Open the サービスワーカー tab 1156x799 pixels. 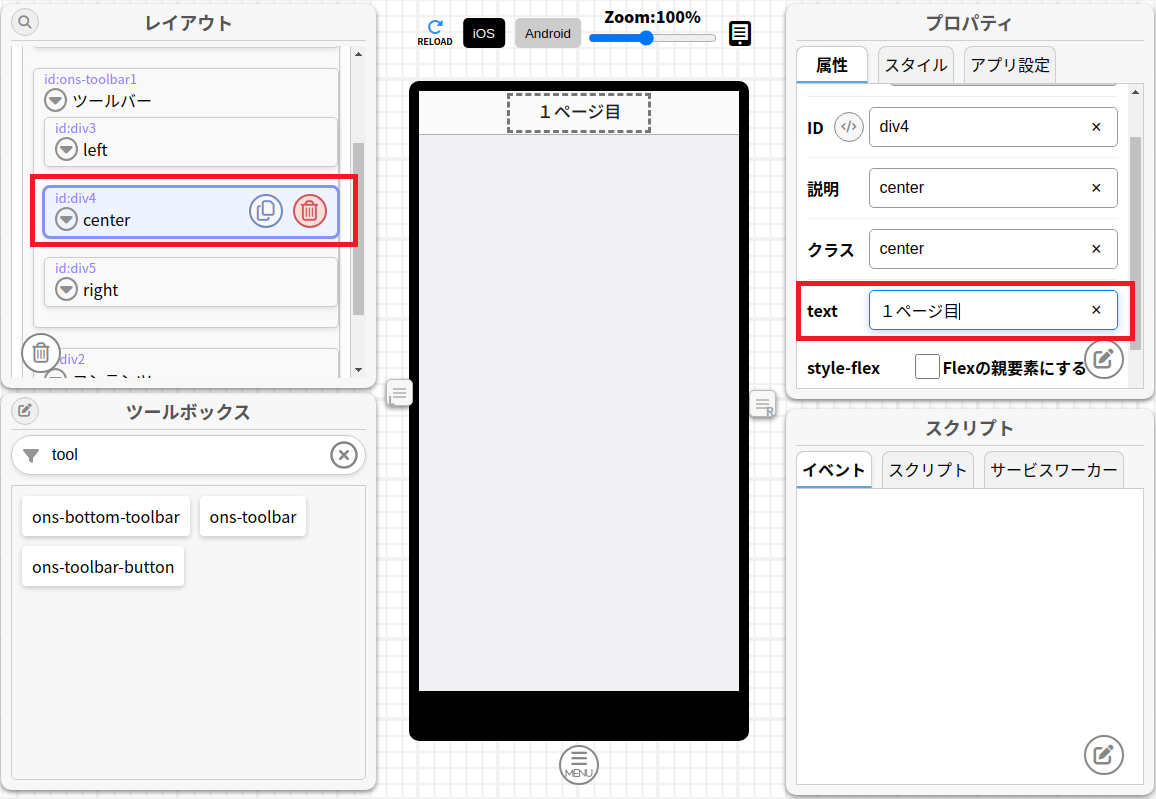(x=1053, y=470)
